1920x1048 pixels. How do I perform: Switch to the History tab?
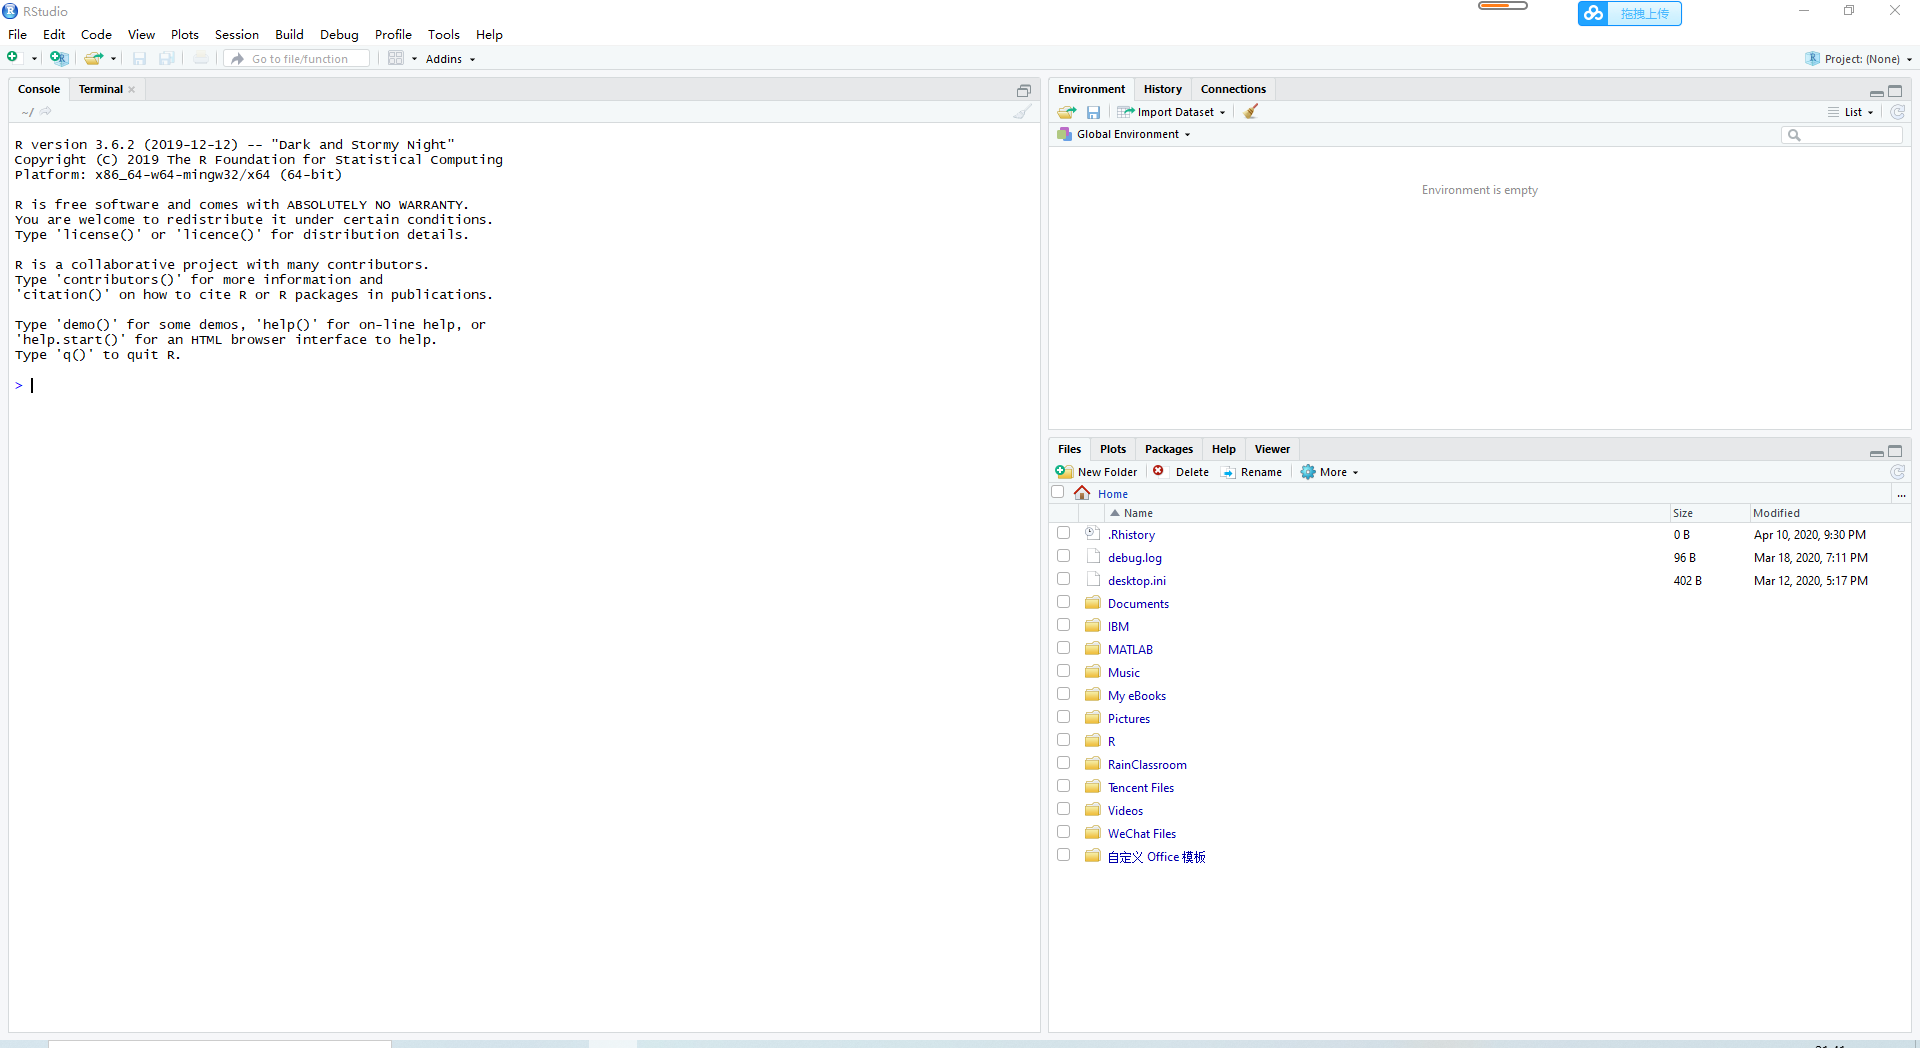click(1162, 89)
